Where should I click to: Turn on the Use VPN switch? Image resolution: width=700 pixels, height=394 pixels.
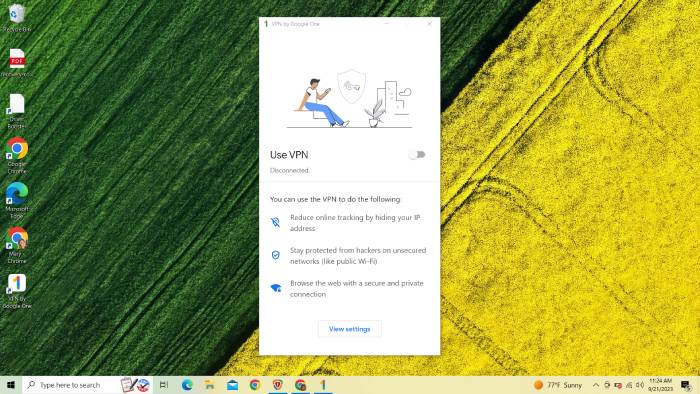click(x=417, y=155)
